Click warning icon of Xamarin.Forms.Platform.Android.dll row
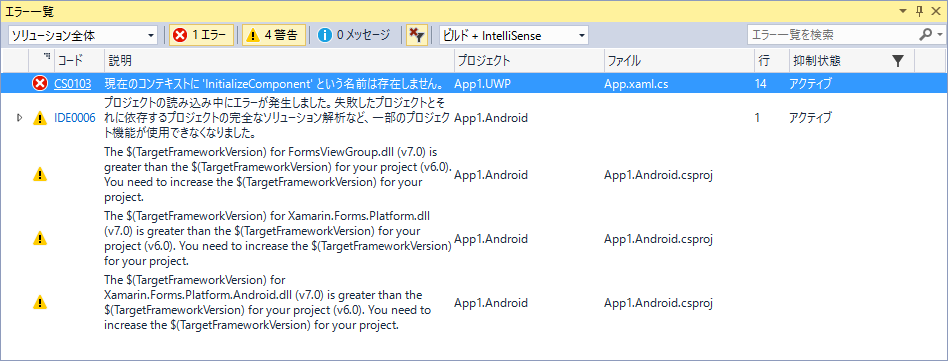The width and height of the screenshot is (948, 361). click(x=40, y=302)
